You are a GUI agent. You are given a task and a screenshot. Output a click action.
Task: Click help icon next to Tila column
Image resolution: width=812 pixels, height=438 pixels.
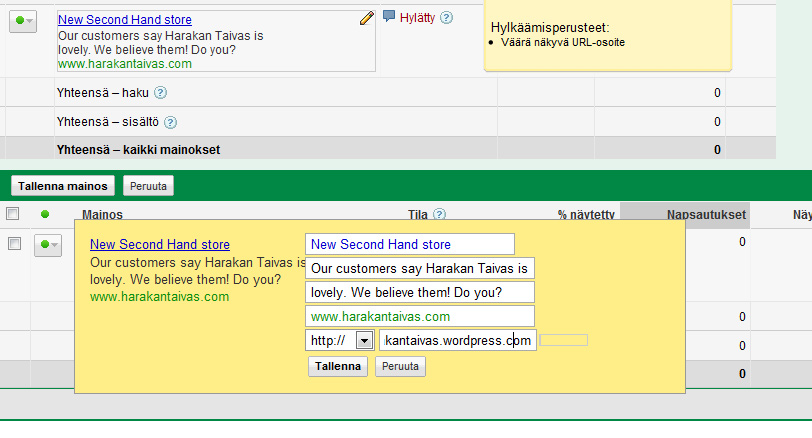point(439,214)
